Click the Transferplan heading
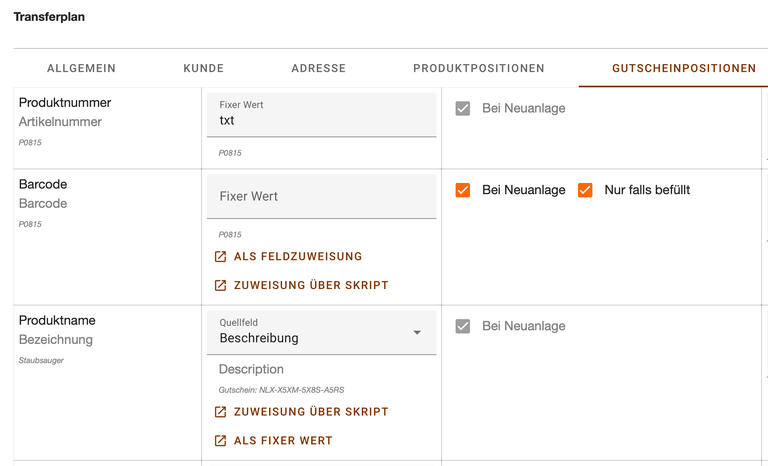Screen dimensions: 768x466 49,17
